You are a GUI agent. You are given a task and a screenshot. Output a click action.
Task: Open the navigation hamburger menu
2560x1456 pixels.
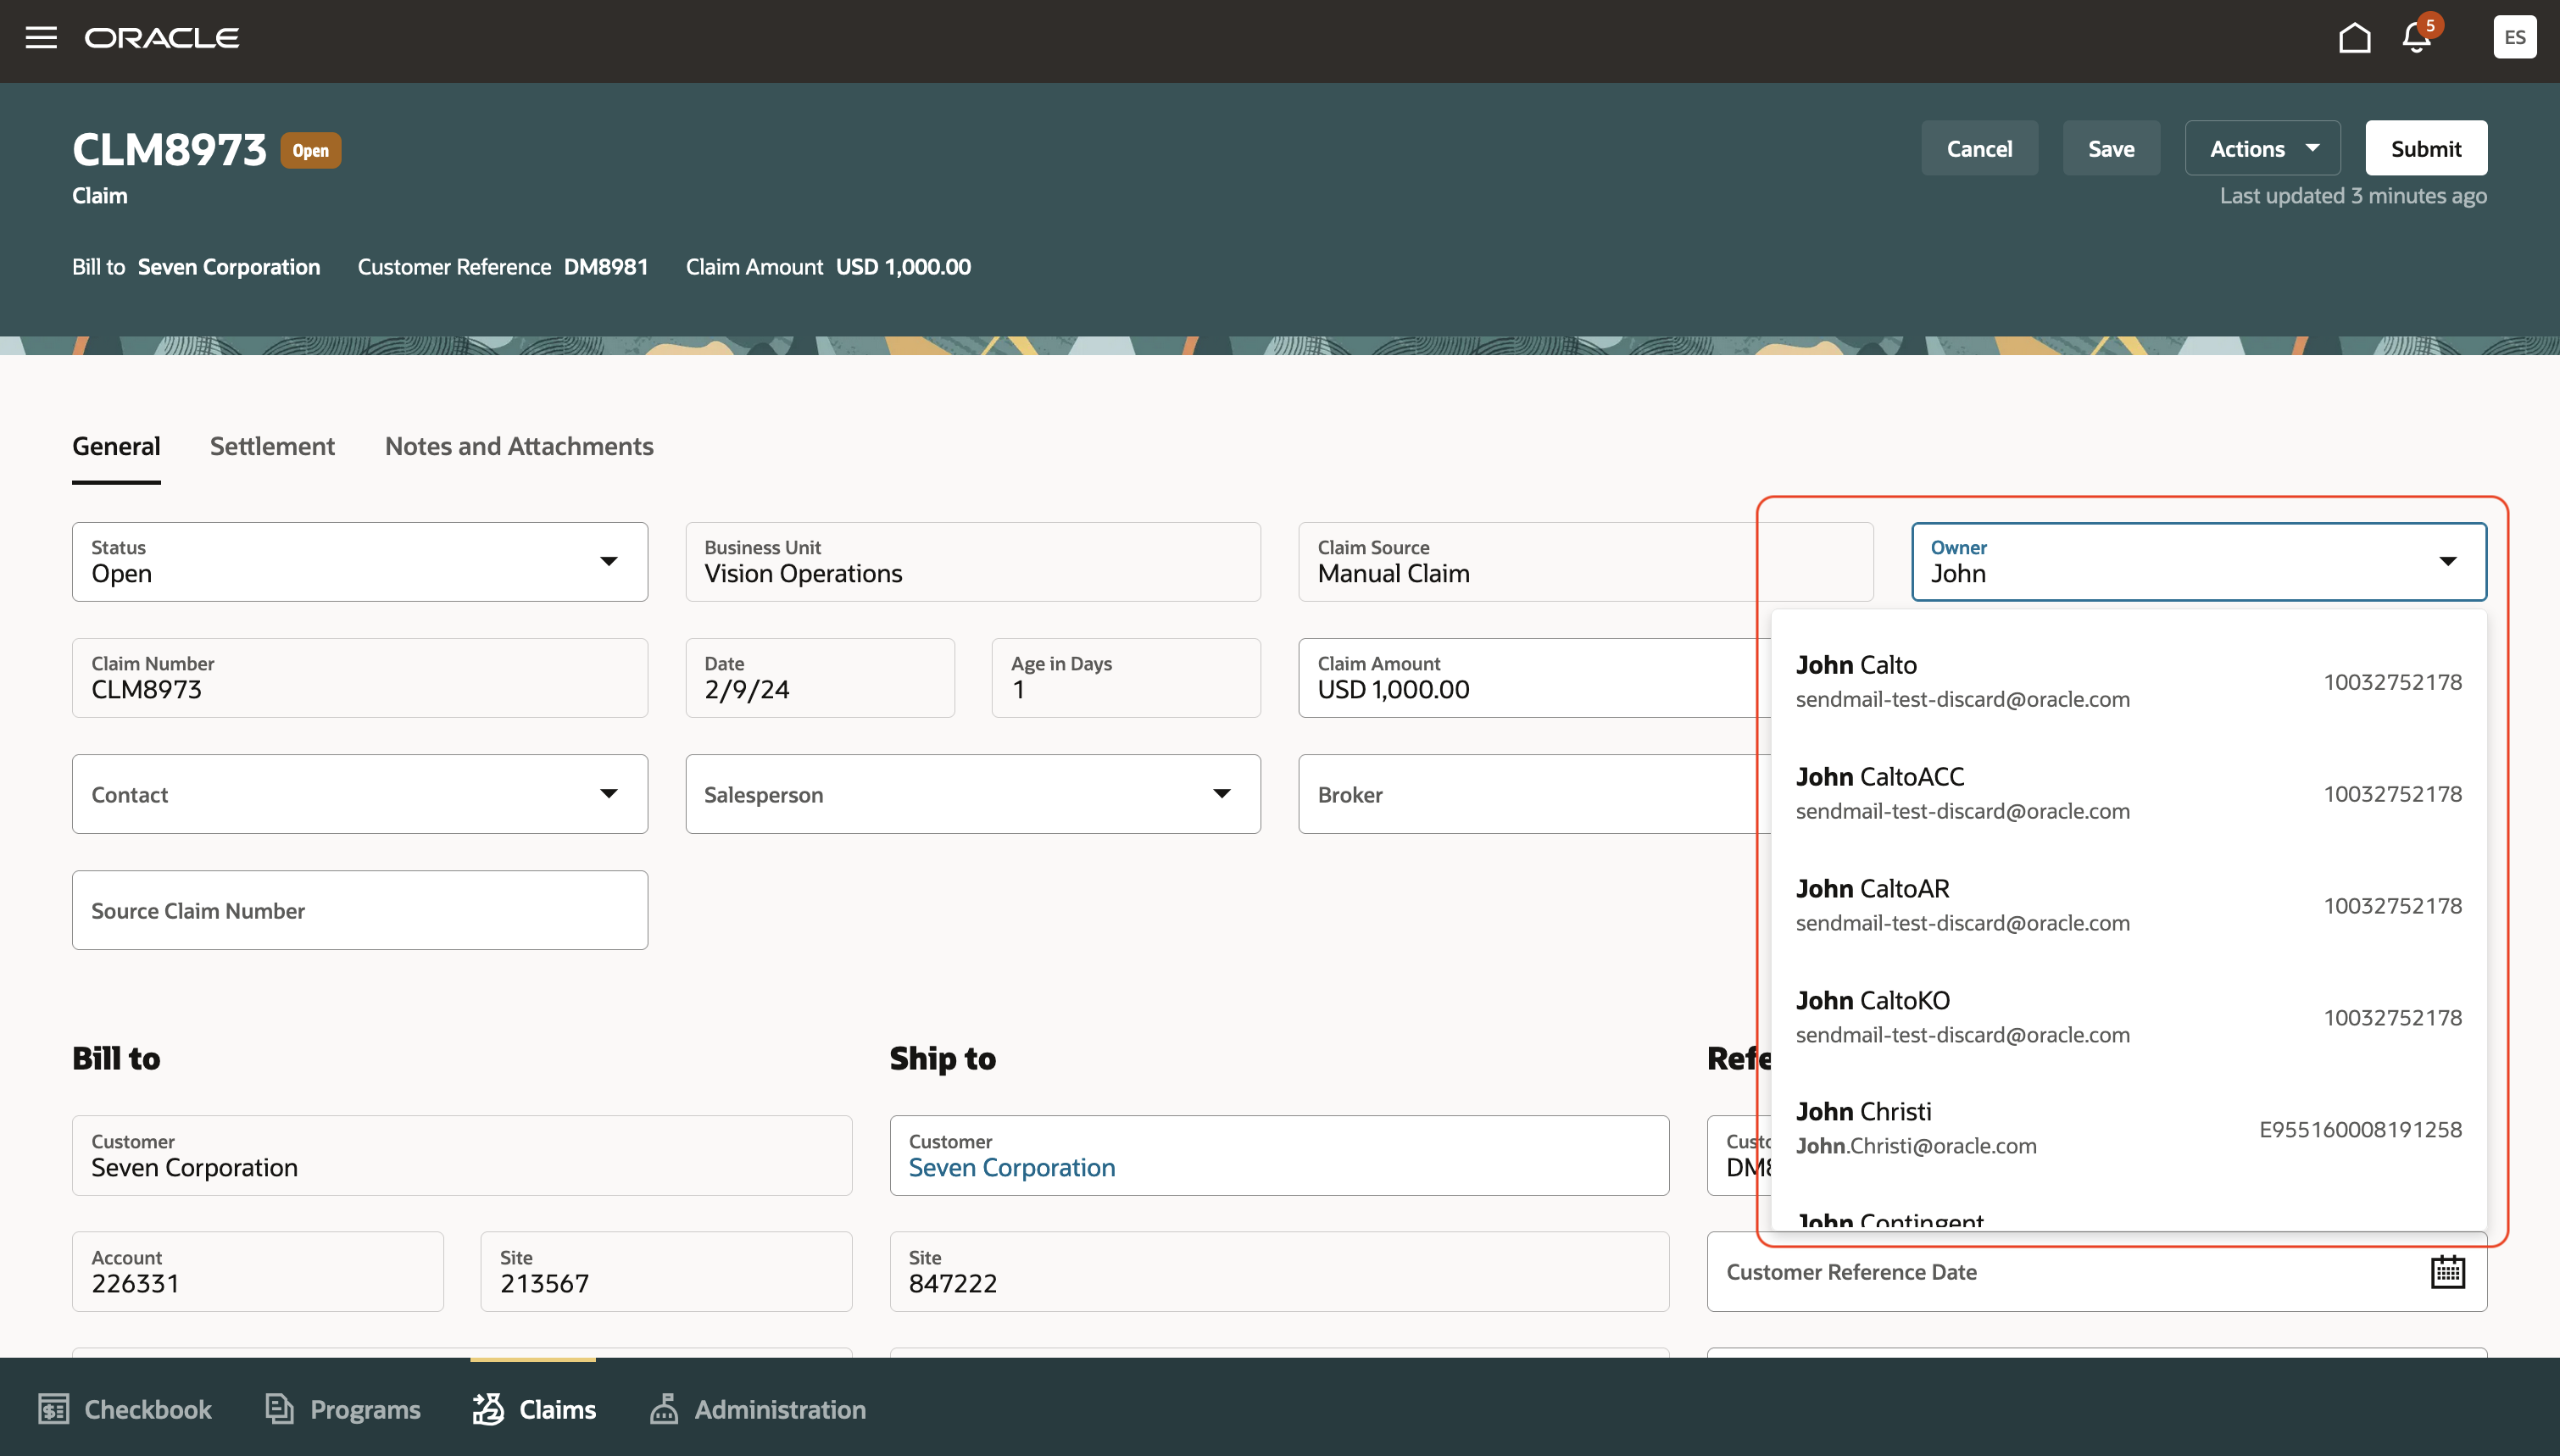click(42, 38)
